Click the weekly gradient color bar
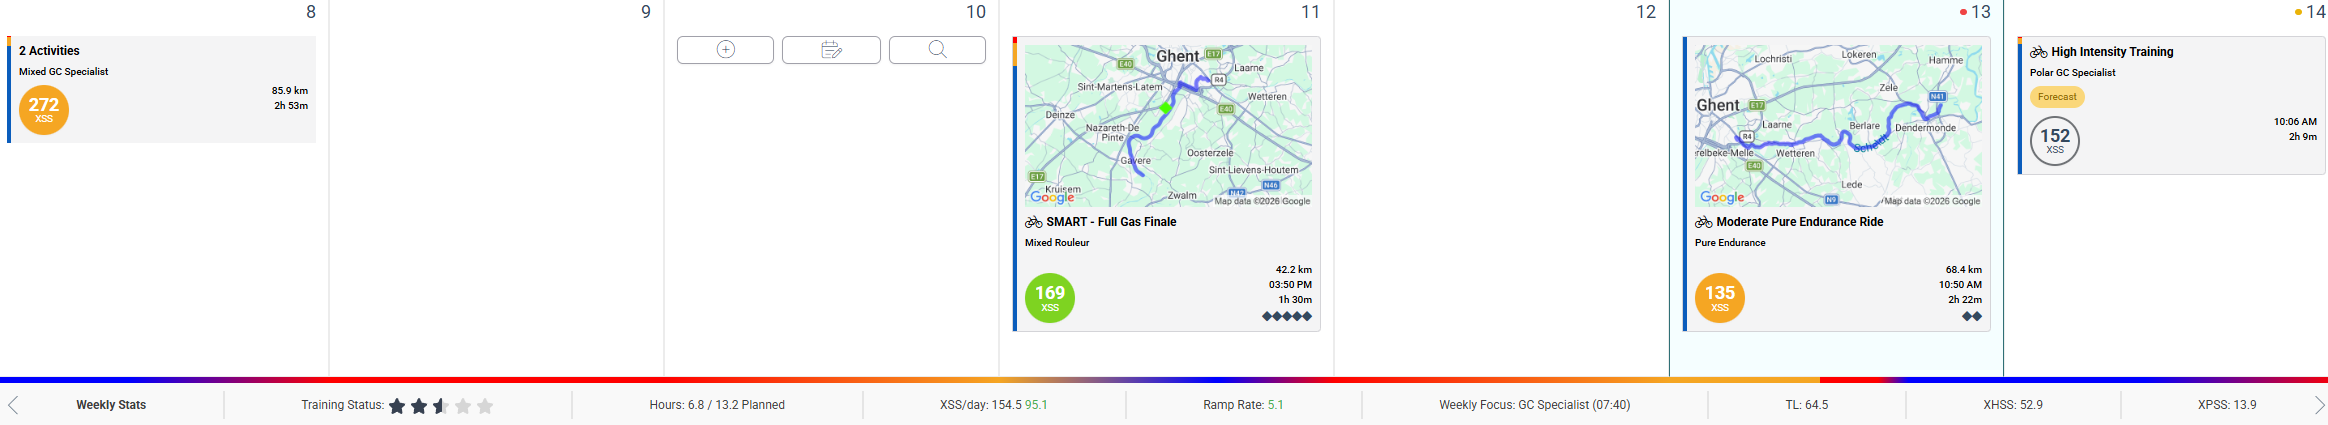2328x425 pixels. pos(1164,380)
